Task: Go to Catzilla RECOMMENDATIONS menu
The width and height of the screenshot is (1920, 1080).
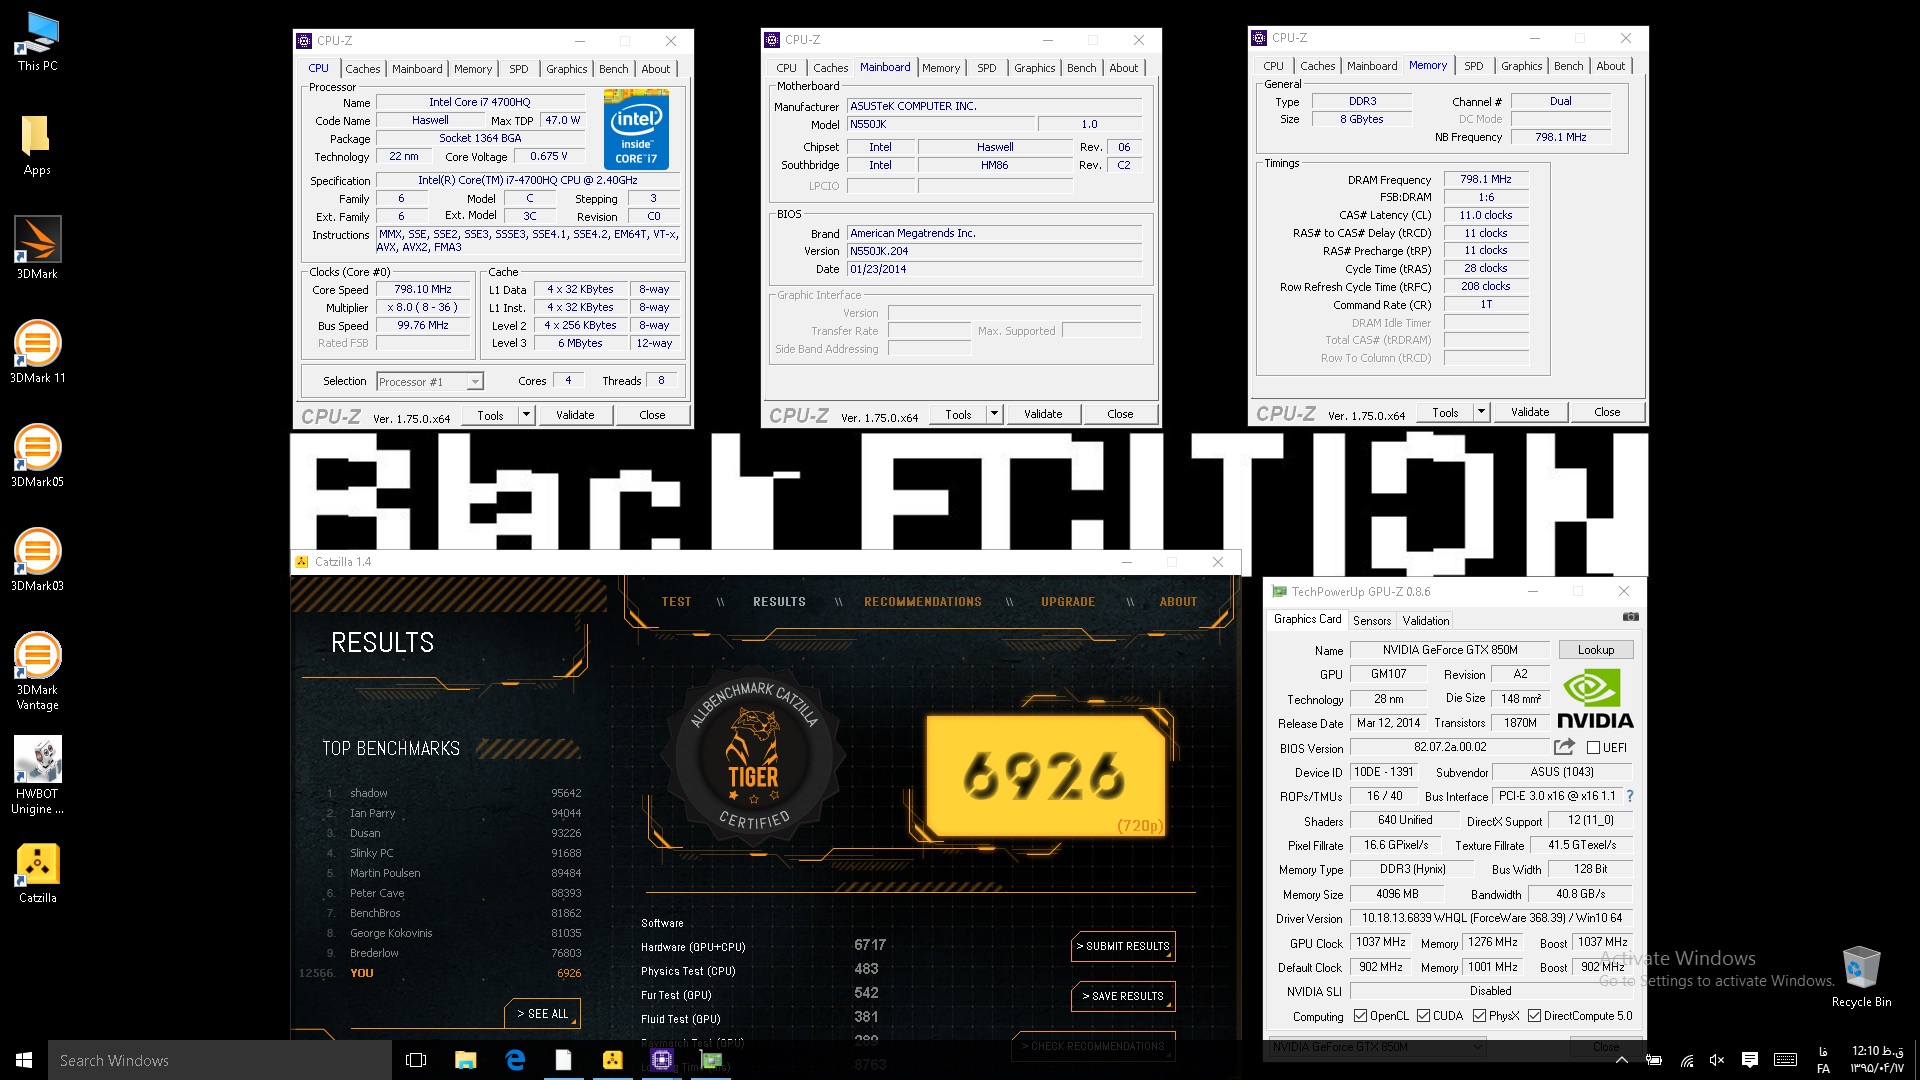Action: [922, 602]
